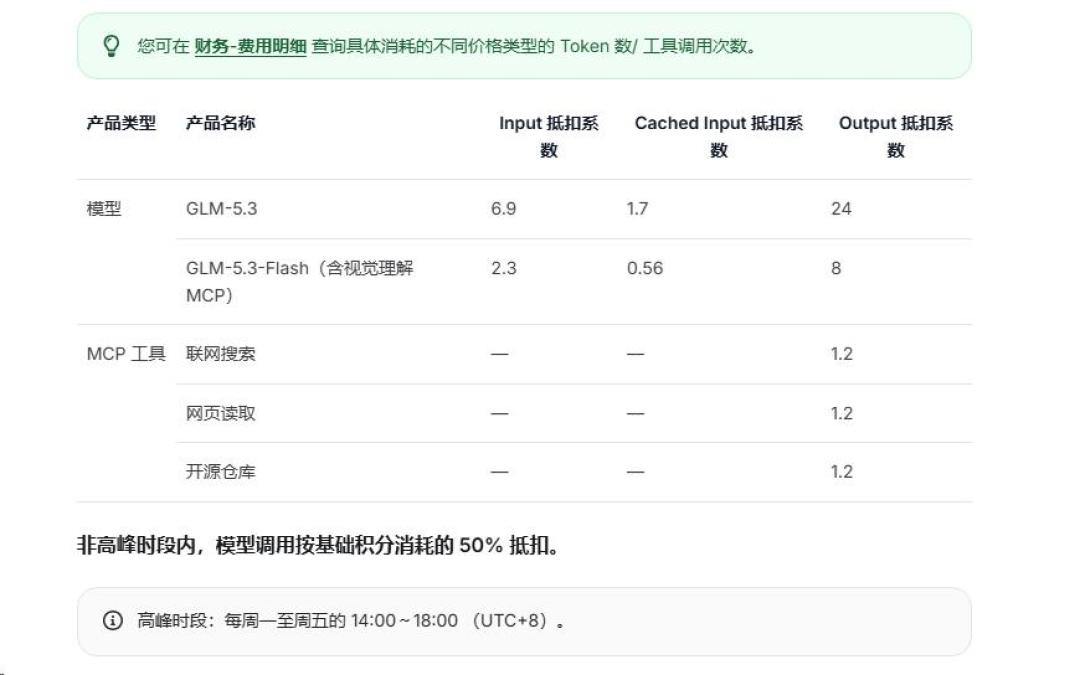Click the Cached Input 抵扣系数 header
This screenshot has height=675, width=1080.
[x=718, y=136]
